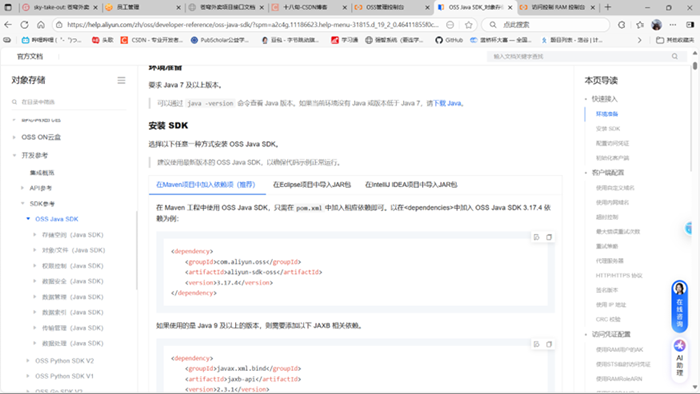Open the AI助理 assistant widget

pyautogui.click(x=679, y=360)
